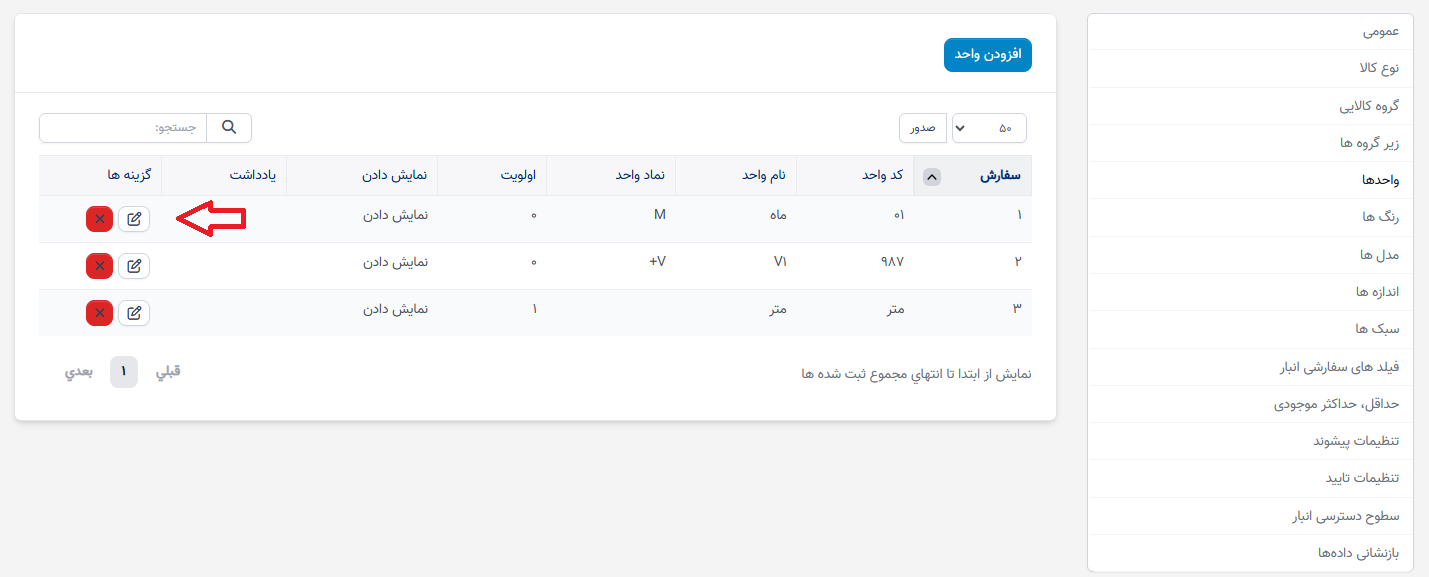Open the گروه کالایی sidebar item

[1250, 106]
